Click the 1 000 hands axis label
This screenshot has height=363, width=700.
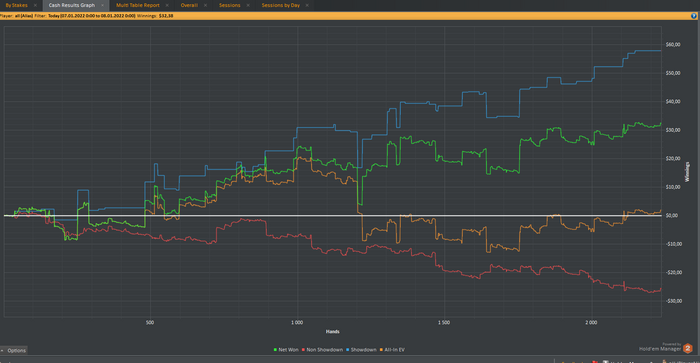click(x=297, y=322)
